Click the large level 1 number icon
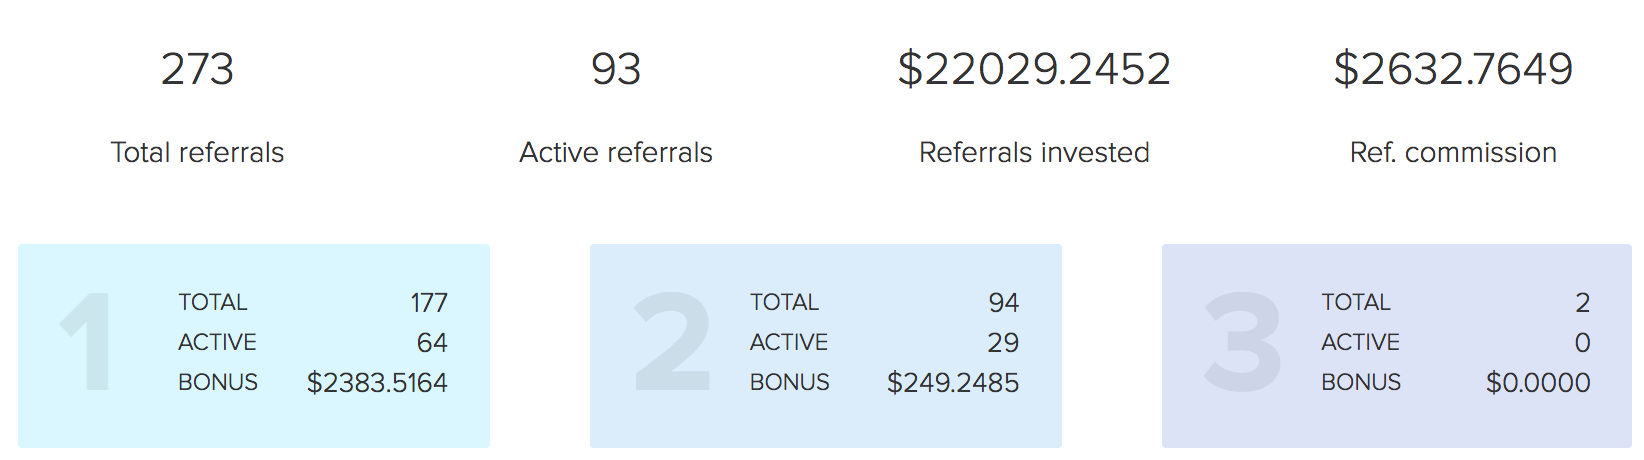The image size is (1644, 460). click(86, 341)
